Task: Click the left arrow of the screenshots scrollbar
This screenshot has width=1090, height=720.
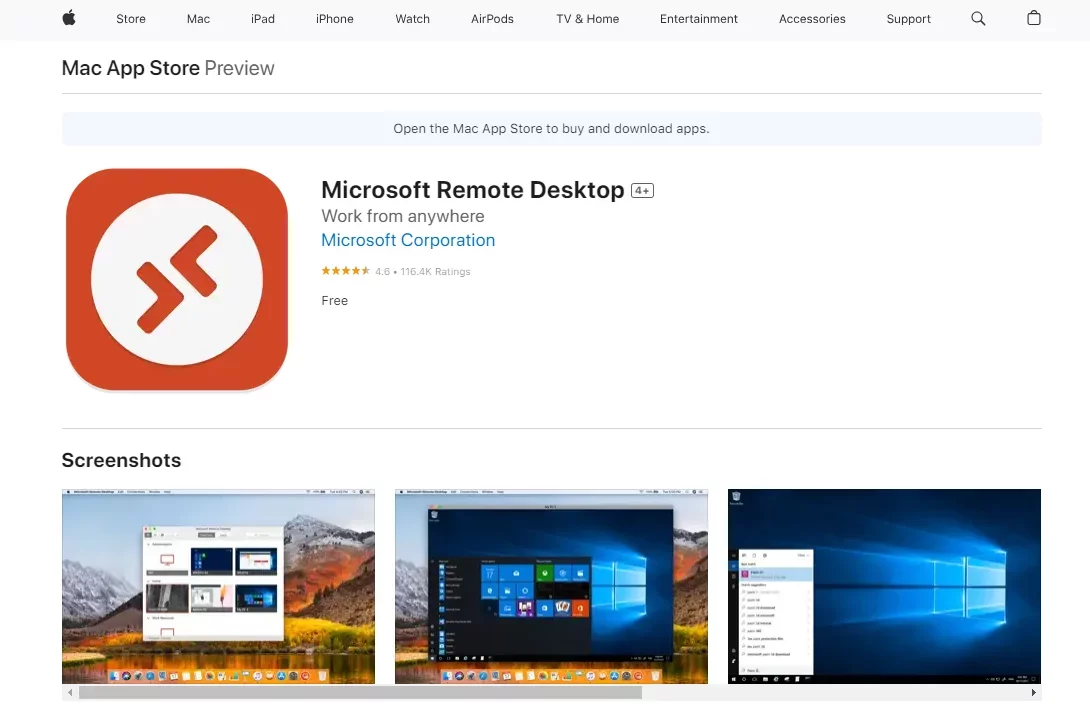Action: pyautogui.click(x=70, y=693)
